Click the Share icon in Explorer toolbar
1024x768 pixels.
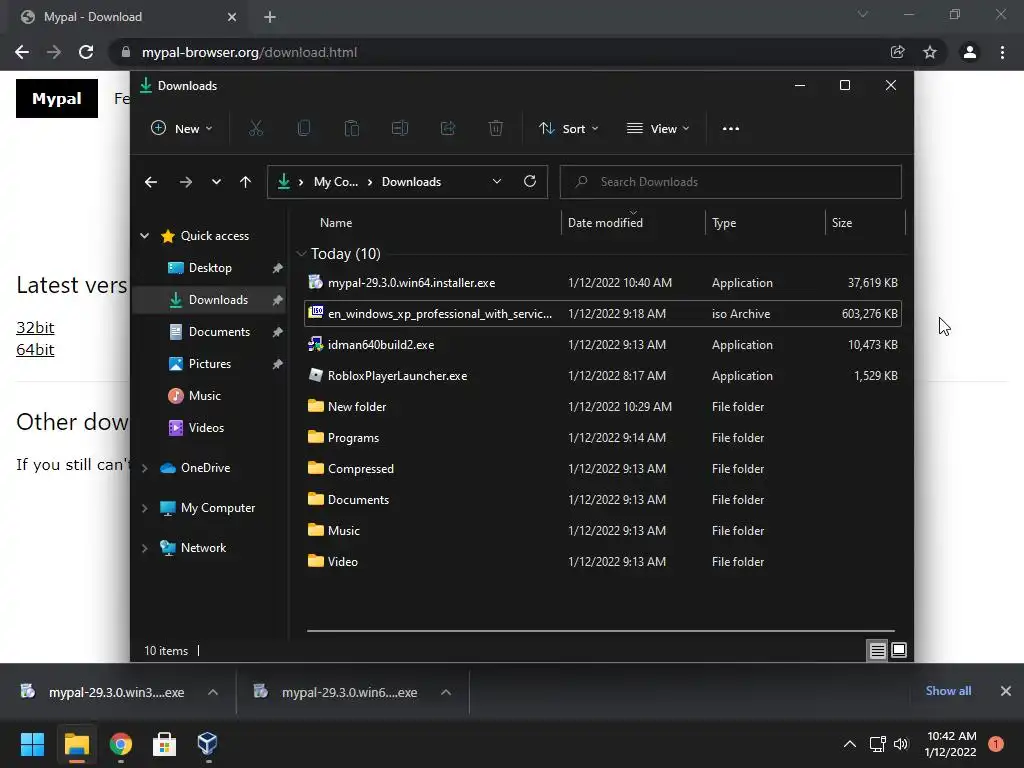(448, 129)
